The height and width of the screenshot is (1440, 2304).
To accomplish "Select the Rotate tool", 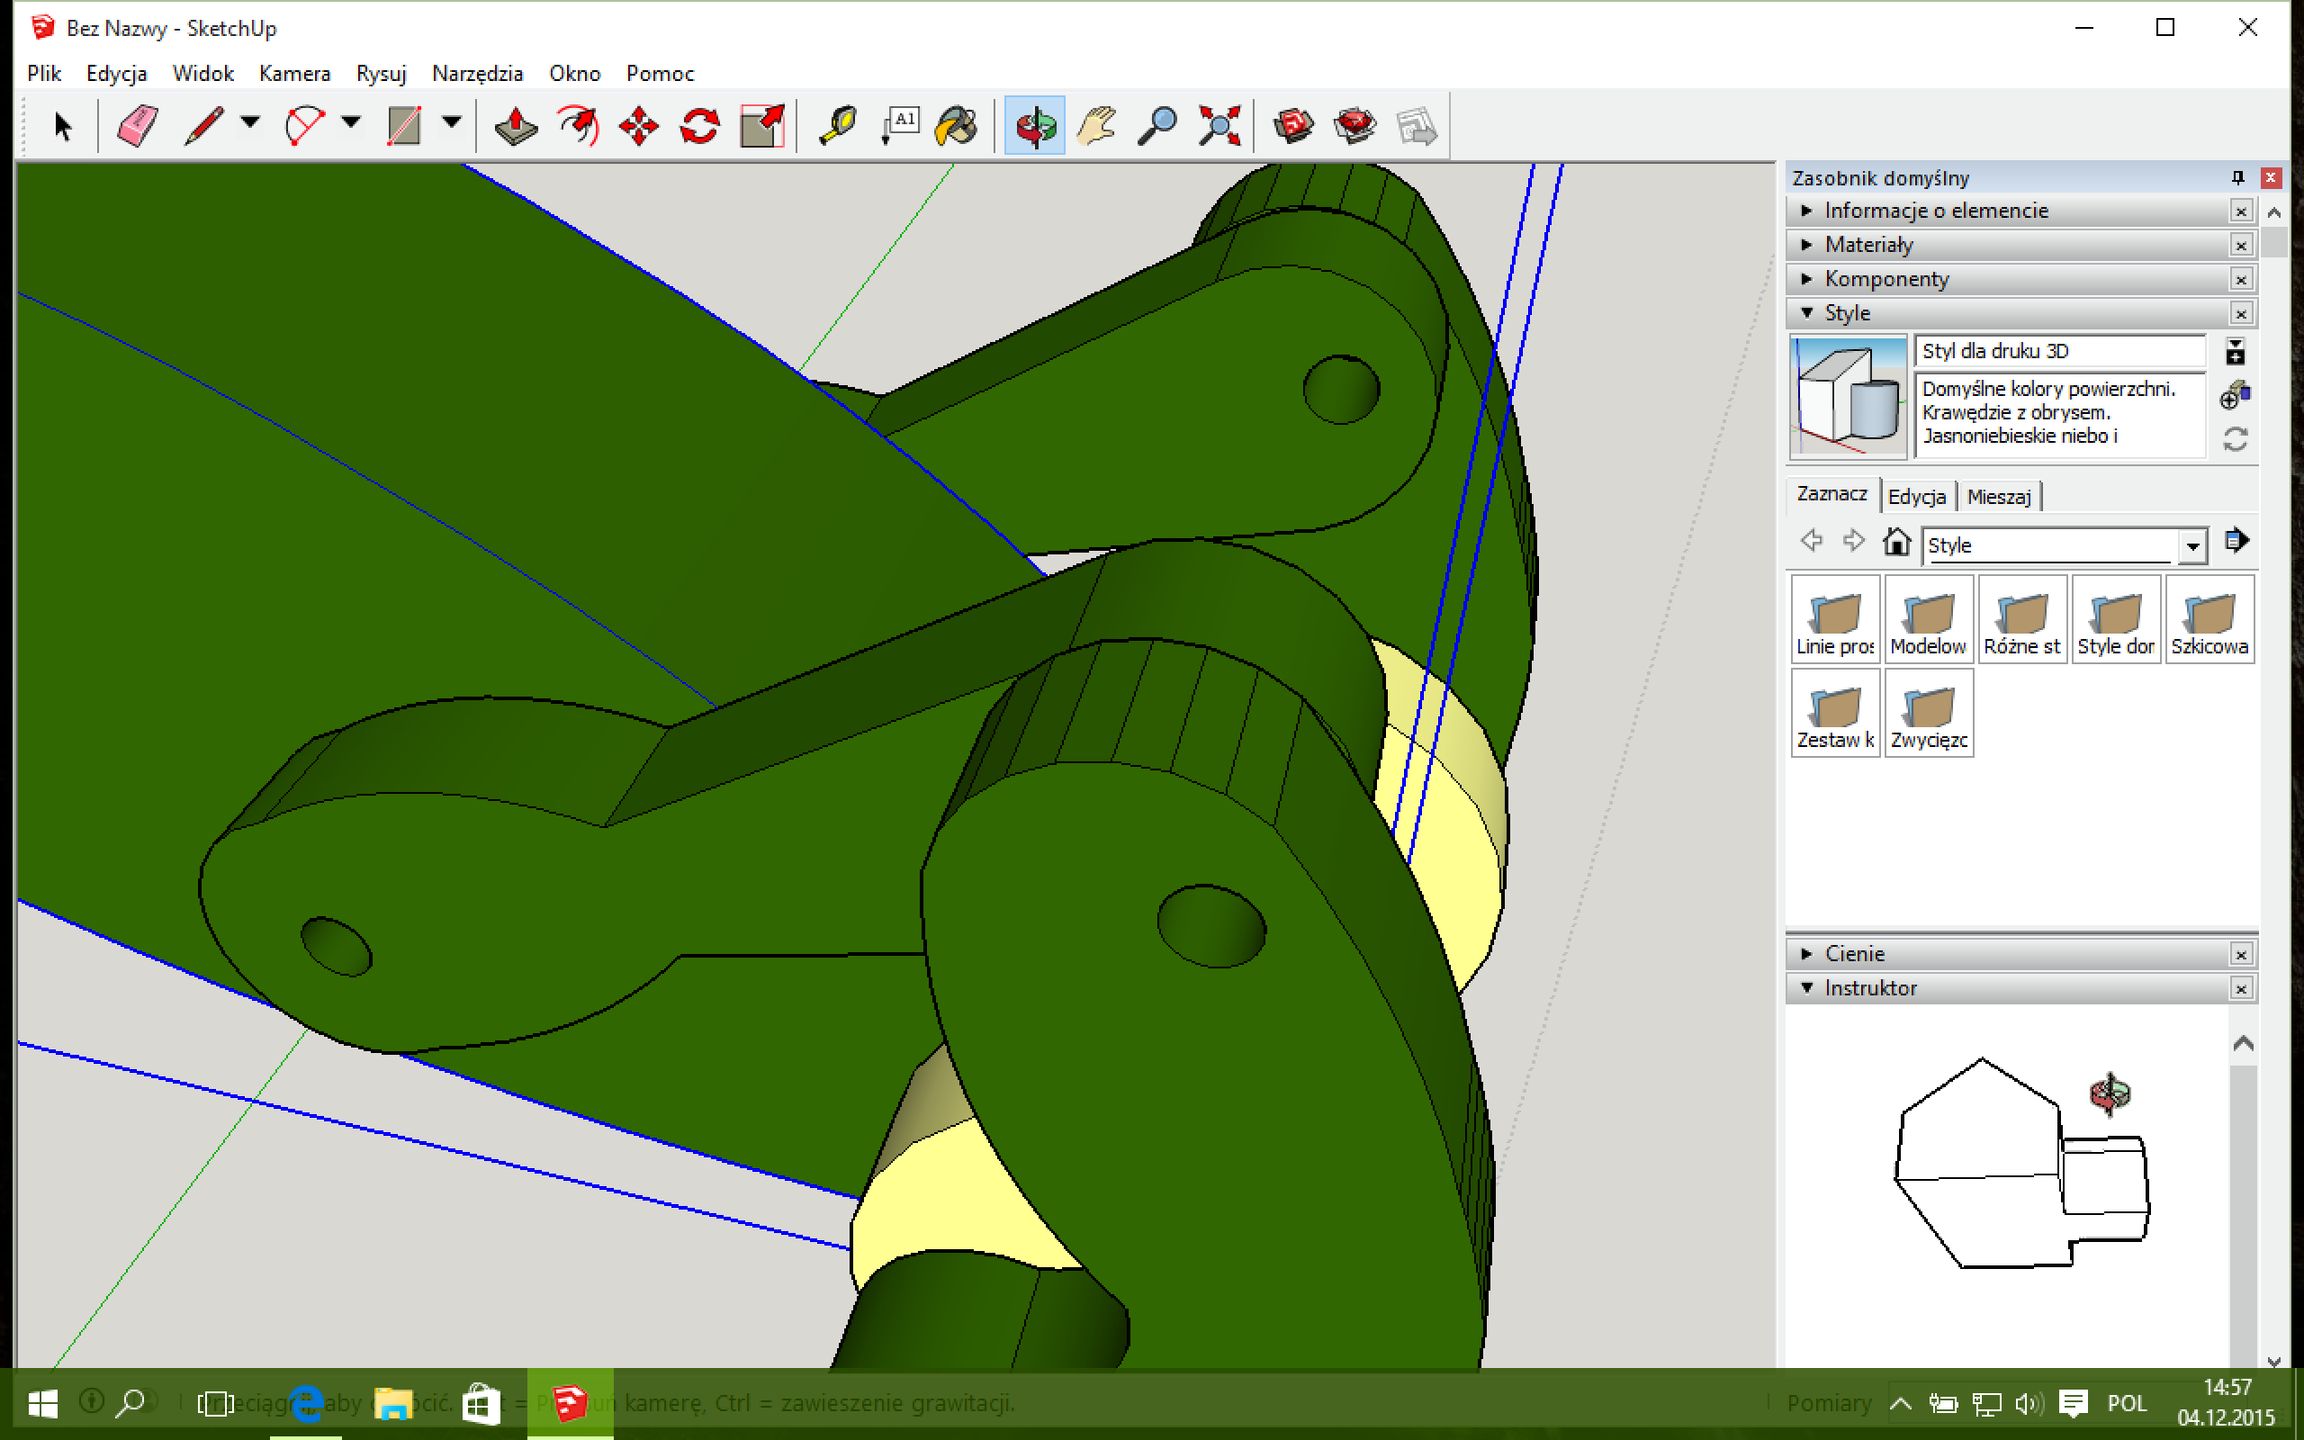I will [x=699, y=127].
